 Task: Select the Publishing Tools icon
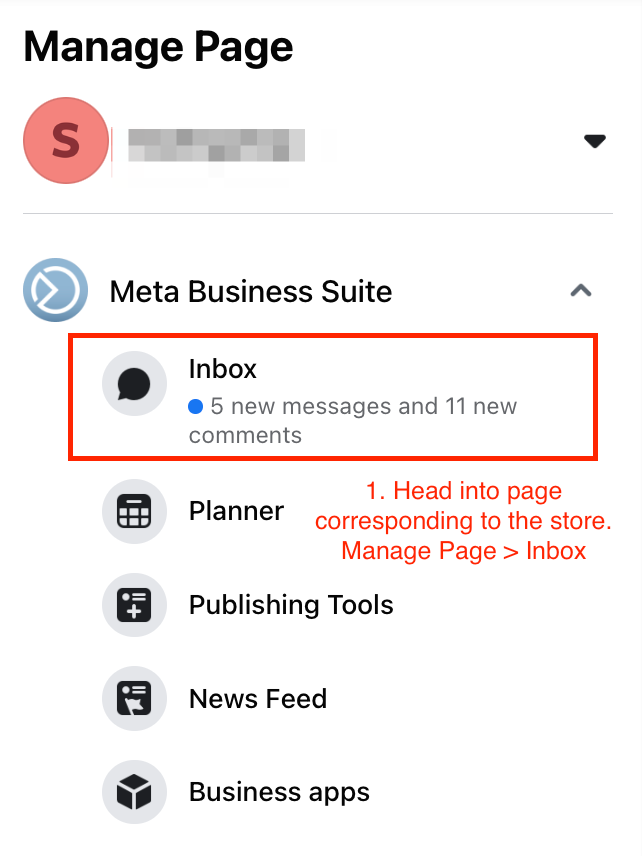pos(134,605)
